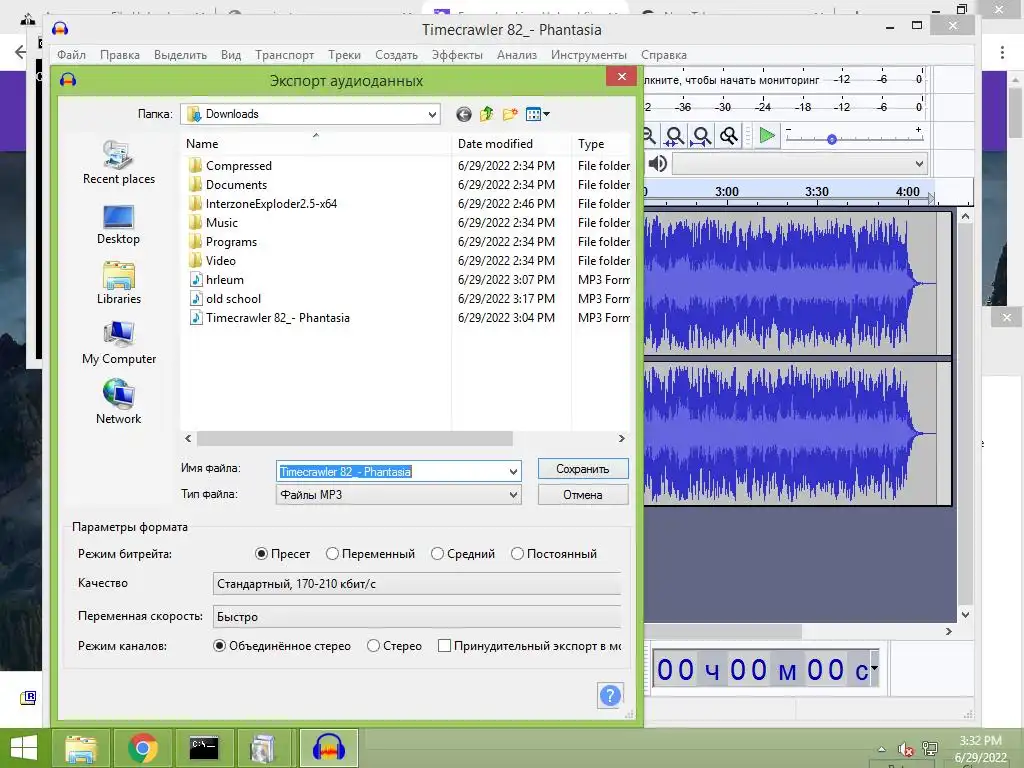Image resolution: width=1024 pixels, height=768 pixels.
Task: Open Google Chrome from the taskbar
Action: tap(142, 748)
